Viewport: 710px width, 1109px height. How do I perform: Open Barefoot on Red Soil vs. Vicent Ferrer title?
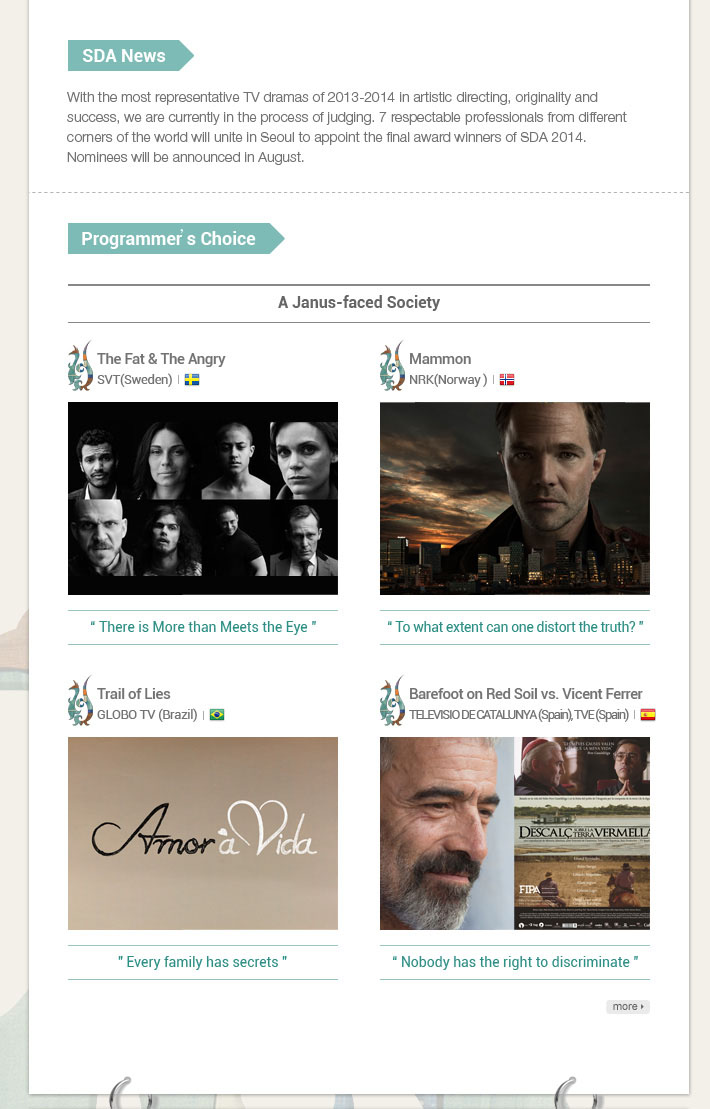click(x=525, y=694)
